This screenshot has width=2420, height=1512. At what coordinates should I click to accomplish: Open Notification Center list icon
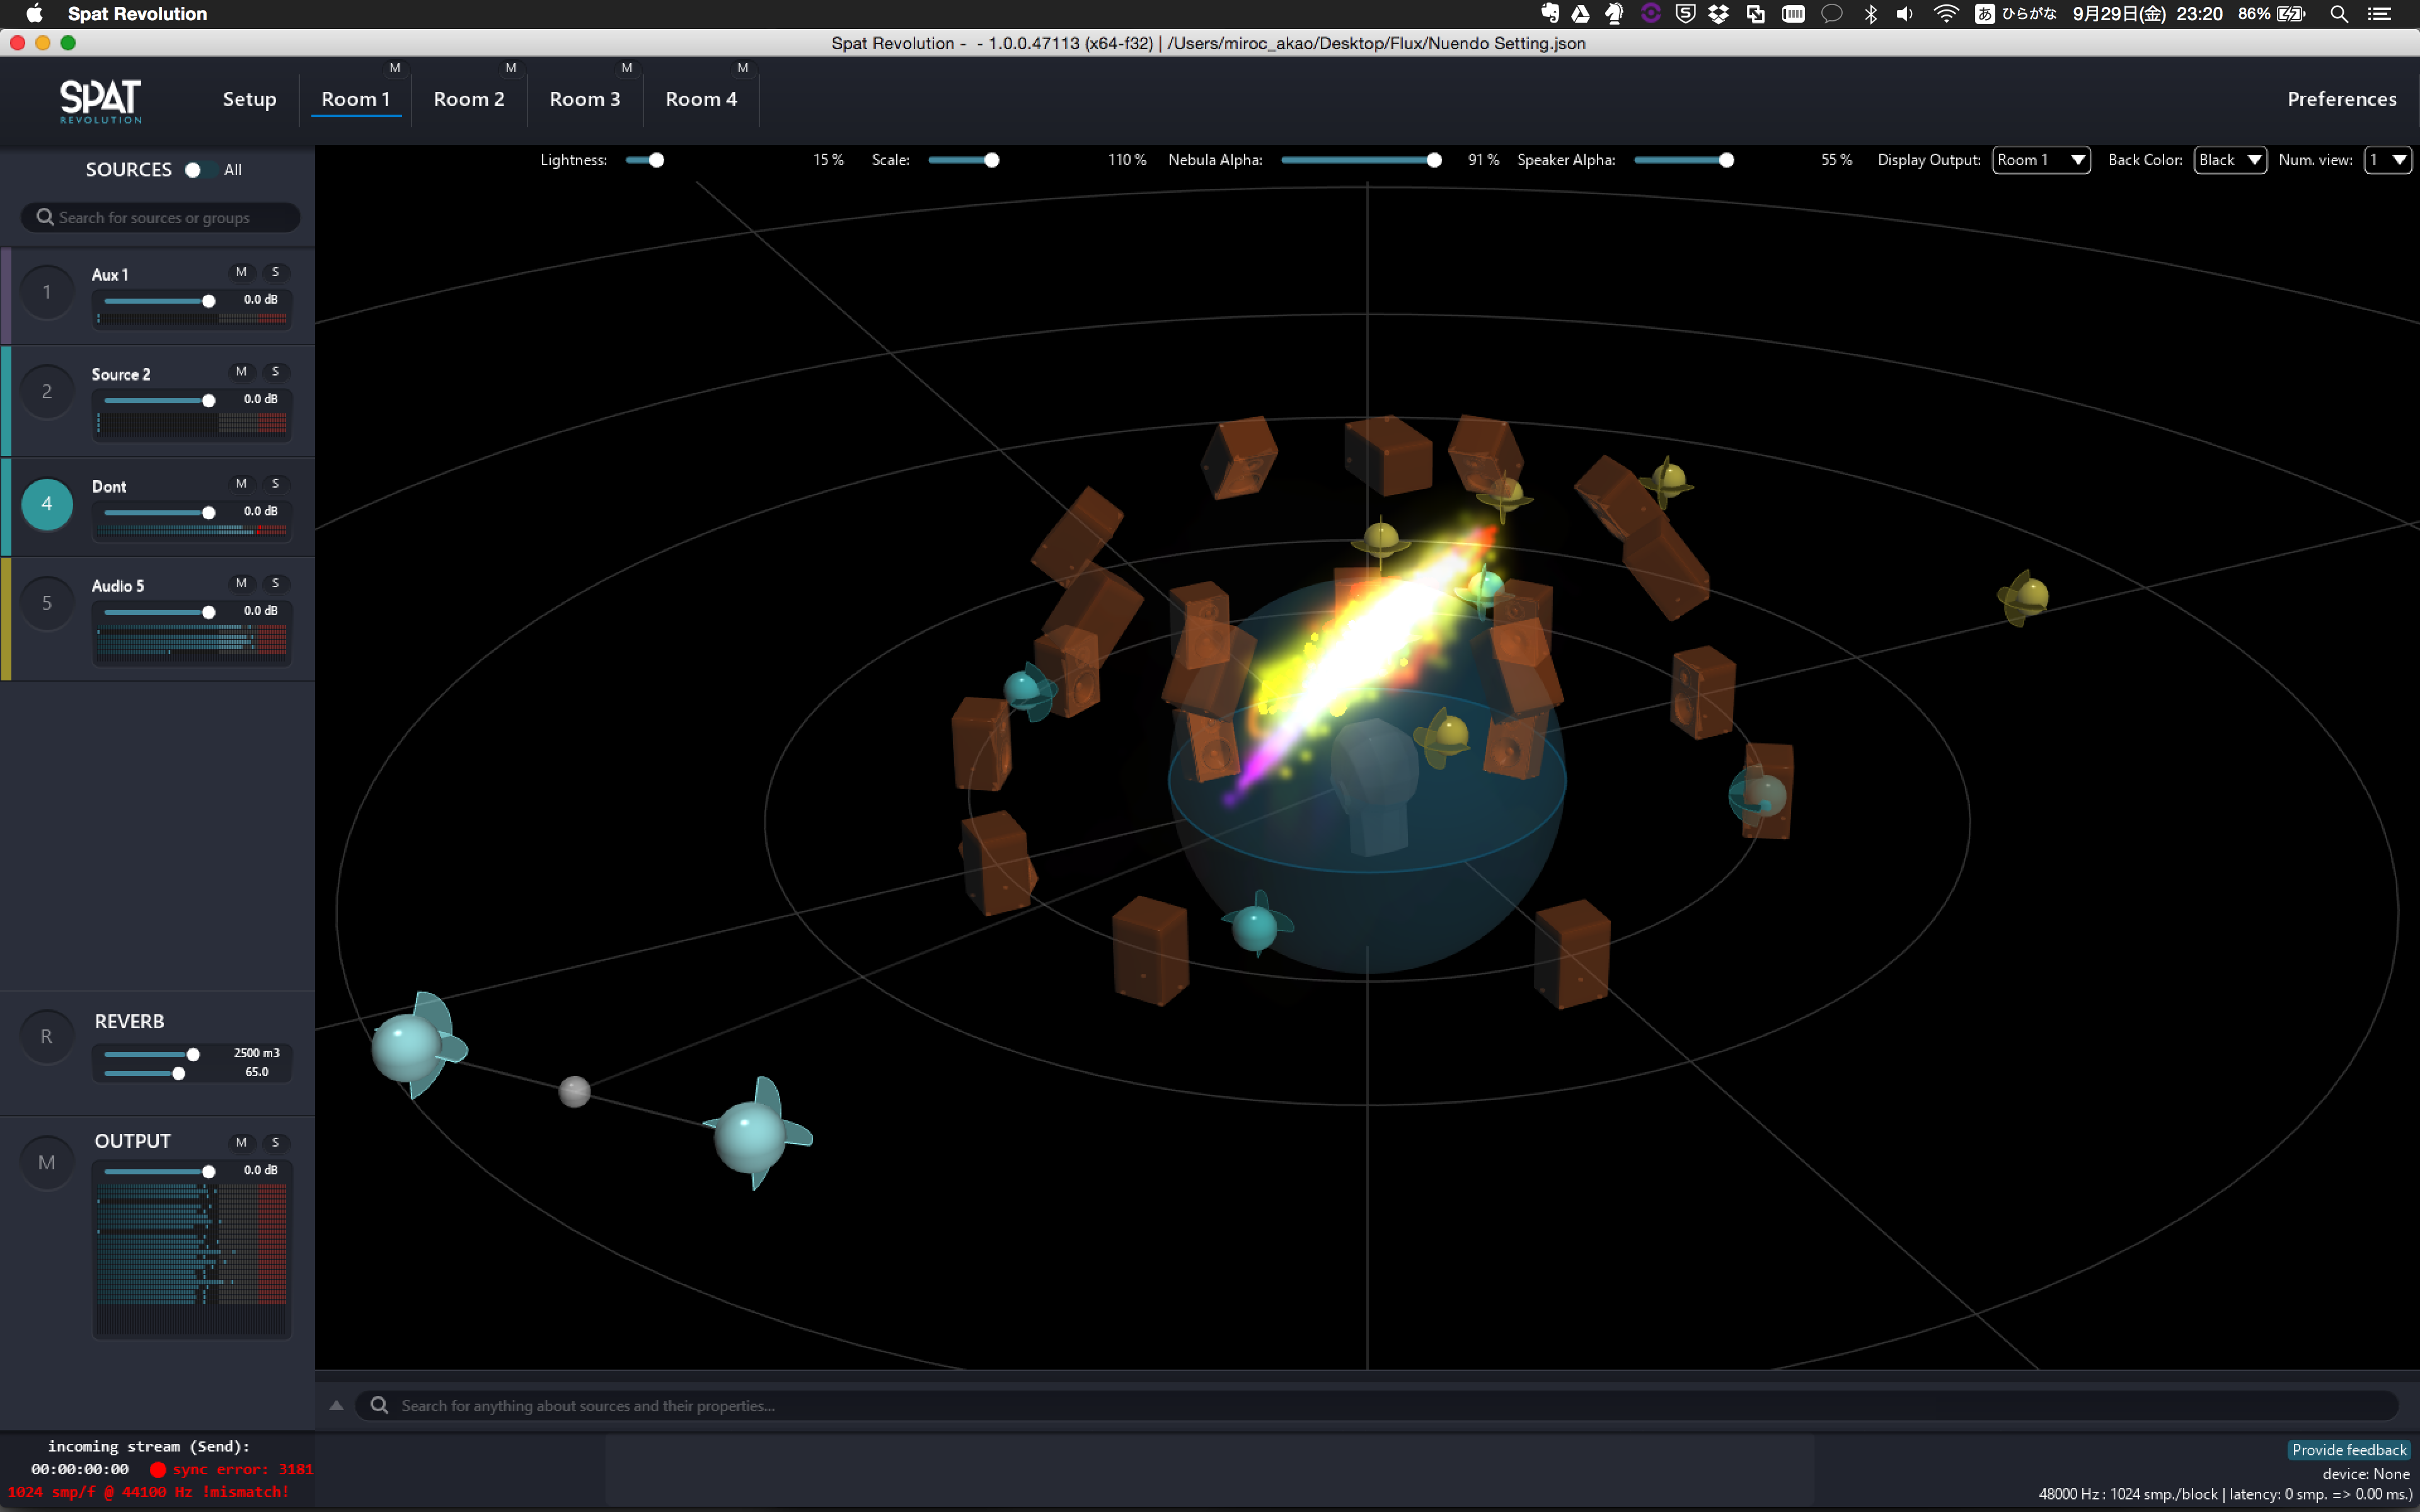click(x=2380, y=13)
